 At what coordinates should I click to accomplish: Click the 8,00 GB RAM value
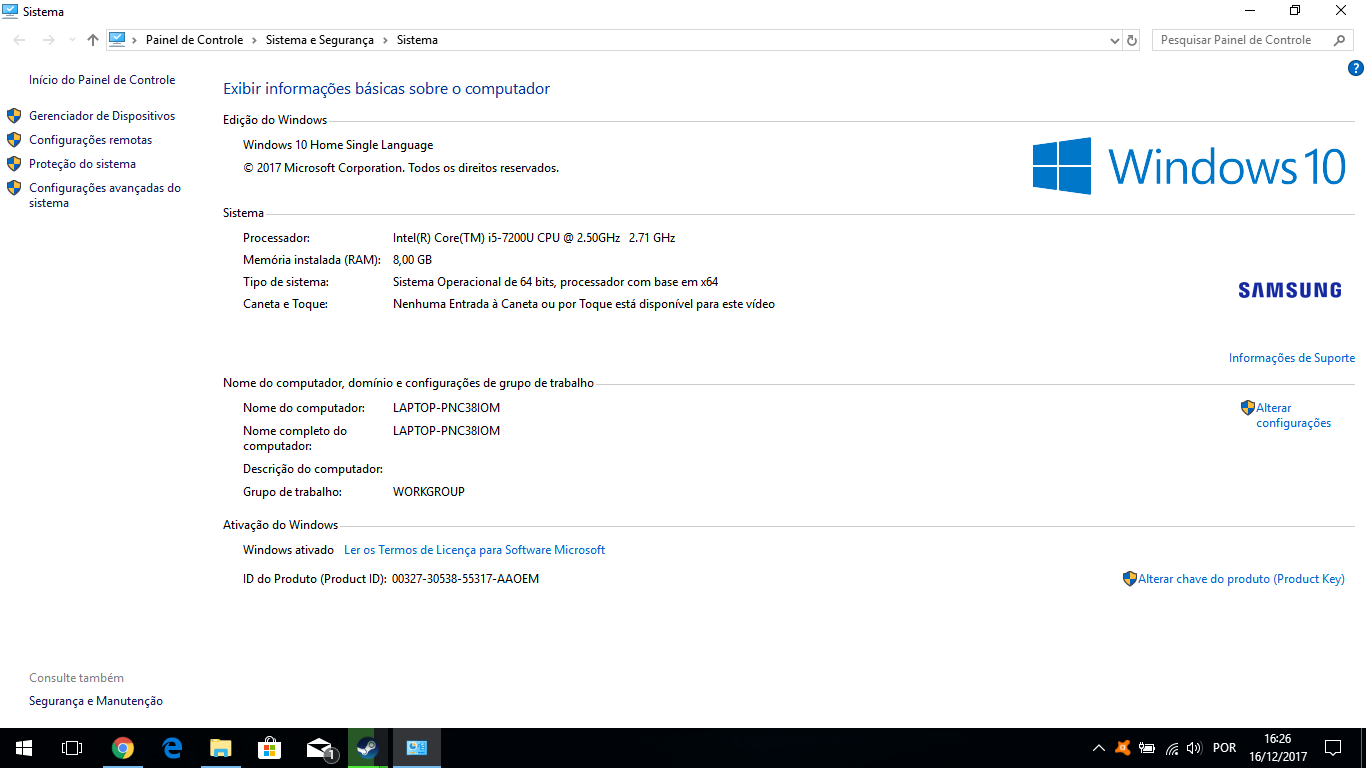pyautogui.click(x=412, y=260)
